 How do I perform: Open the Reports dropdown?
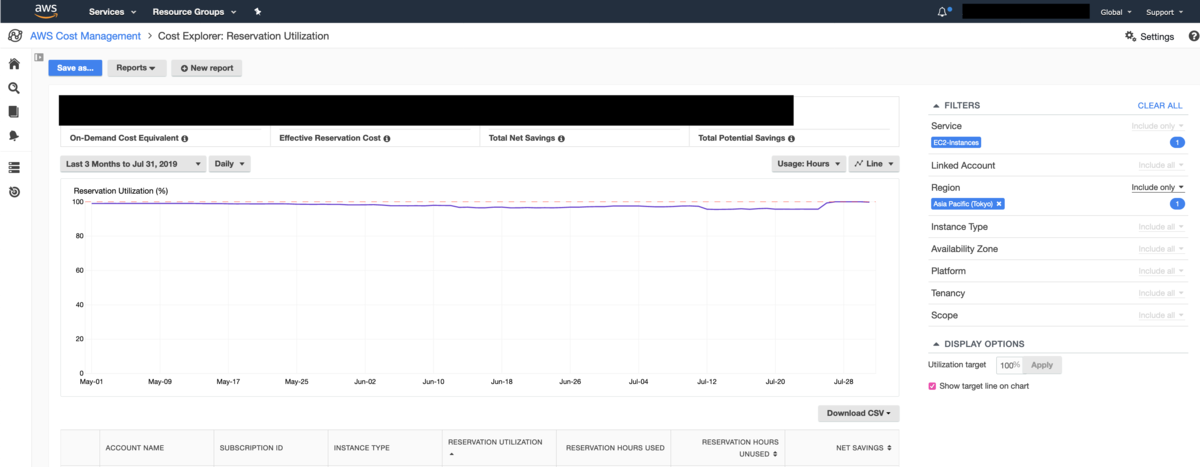136,68
